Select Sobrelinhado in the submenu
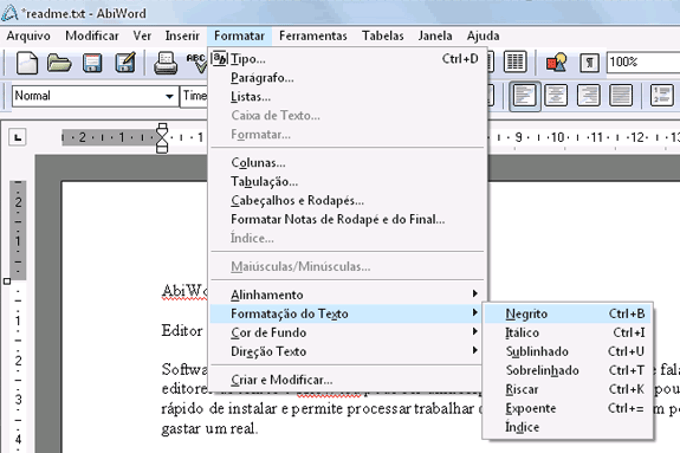 (567, 370)
